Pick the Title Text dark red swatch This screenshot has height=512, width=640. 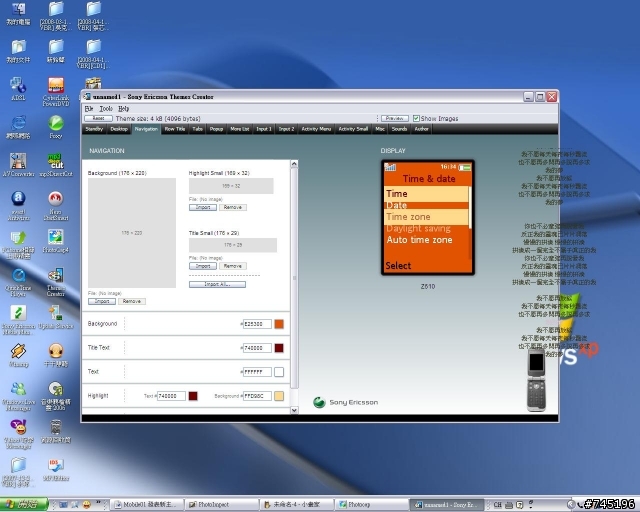[279, 348]
